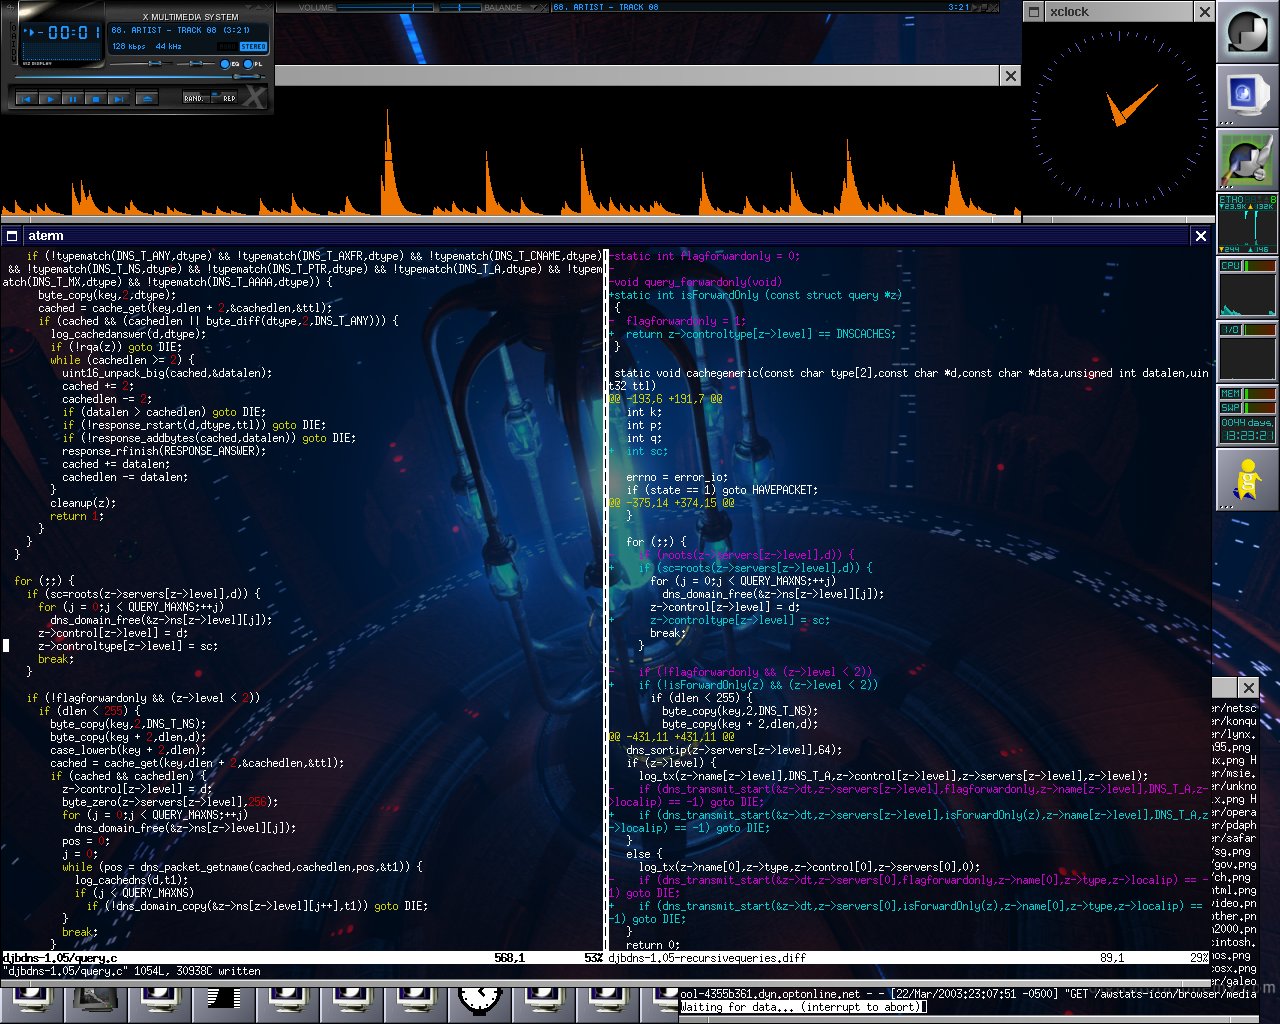Click the XMMS volume slider knob
Screen dimensions: 1280x1024
tap(155, 63)
